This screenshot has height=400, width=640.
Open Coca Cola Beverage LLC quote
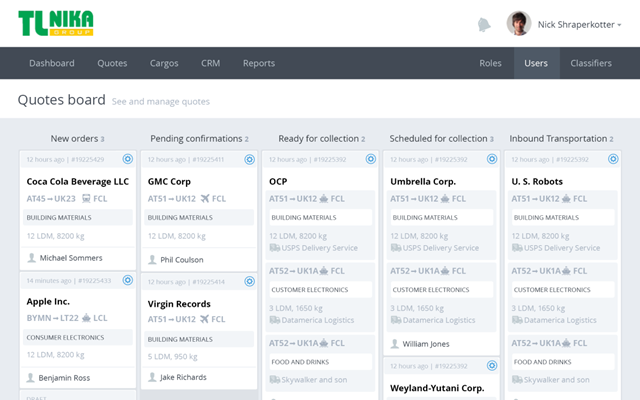point(78,182)
